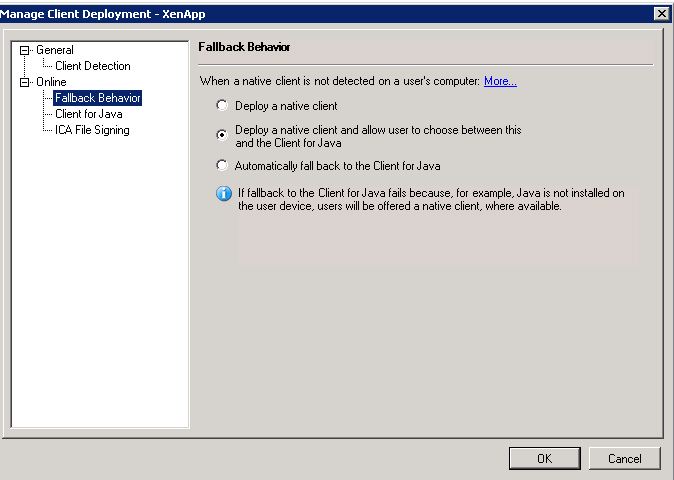Click the Fallback Behavior heading text

[244, 47]
